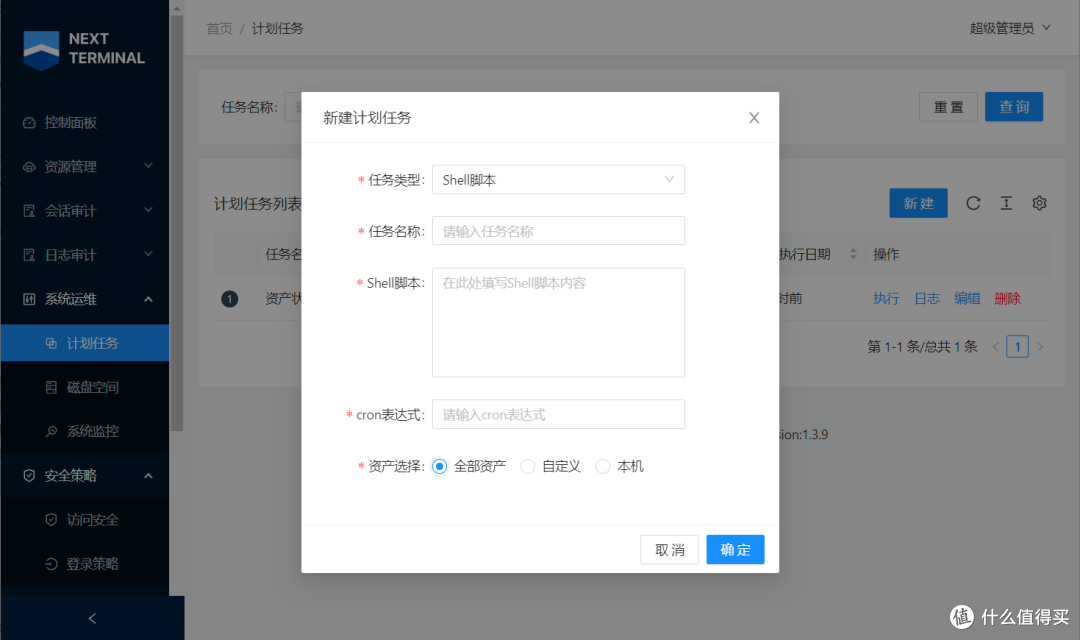Select the 全部资产 radio option
This screenshot has width=1080, height=640.
439,466
